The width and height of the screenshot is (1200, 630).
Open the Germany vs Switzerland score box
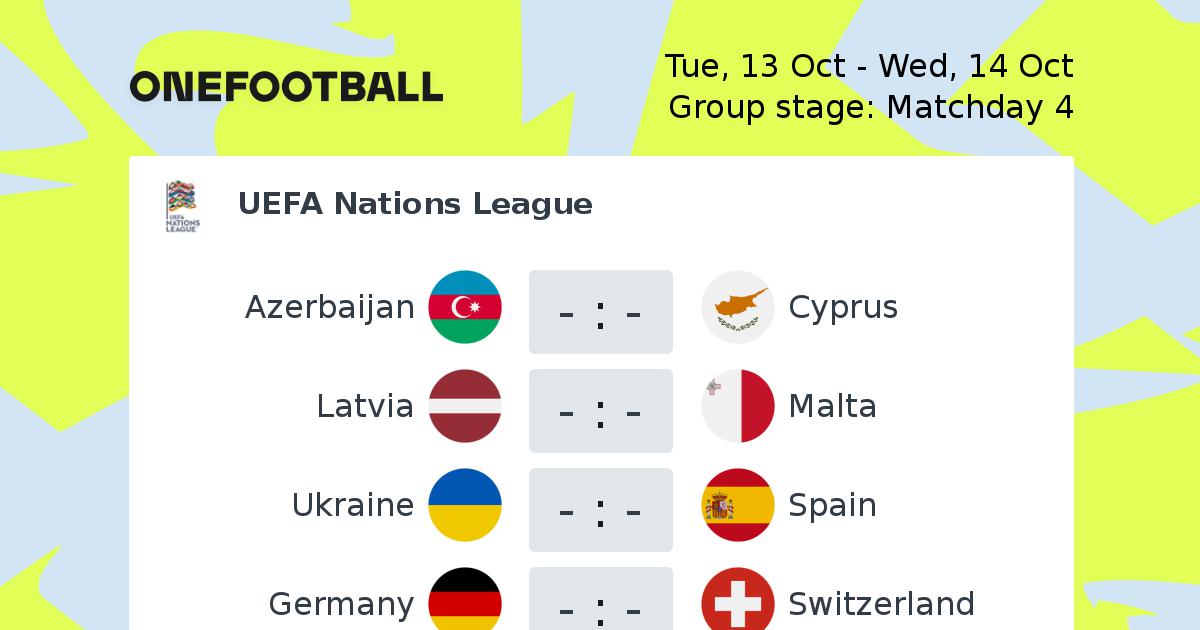pos(601,599)
